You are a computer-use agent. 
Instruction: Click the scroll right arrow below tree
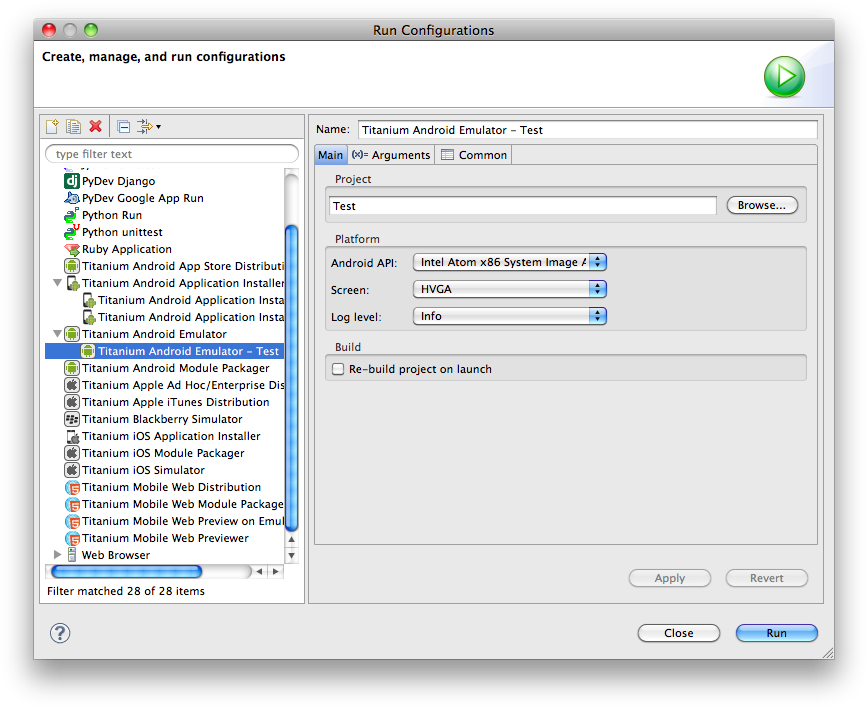(x=275, y=572)
